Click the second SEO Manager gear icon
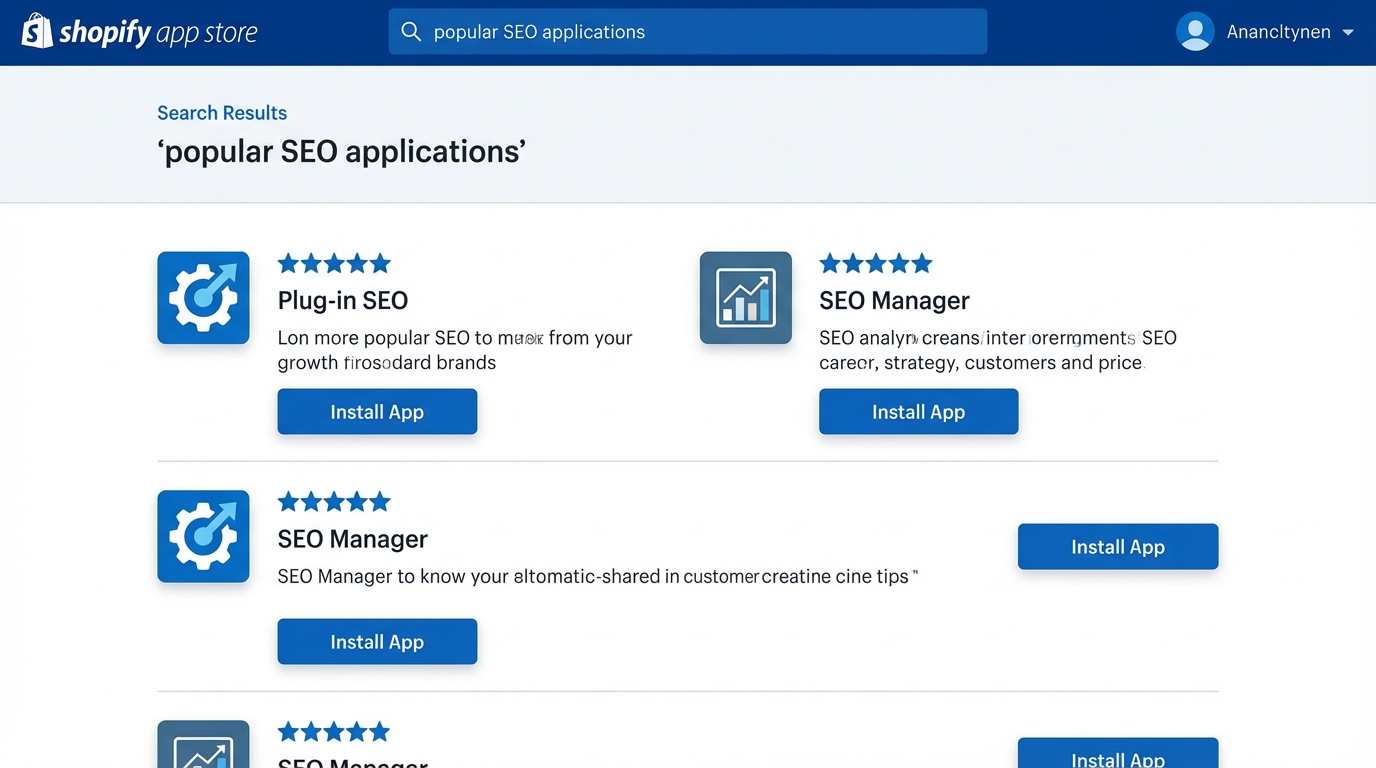This screenshot has width=1376, height=768. coord(203,536)
